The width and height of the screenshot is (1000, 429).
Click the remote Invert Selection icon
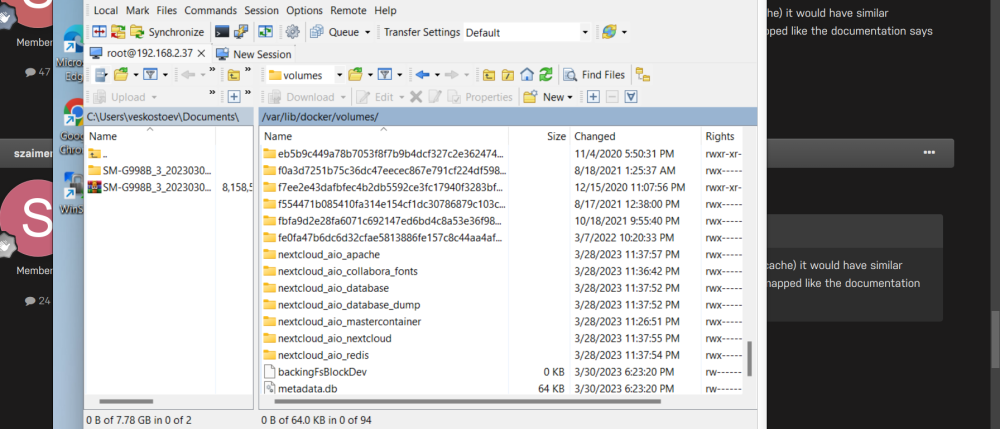(631, 97)
